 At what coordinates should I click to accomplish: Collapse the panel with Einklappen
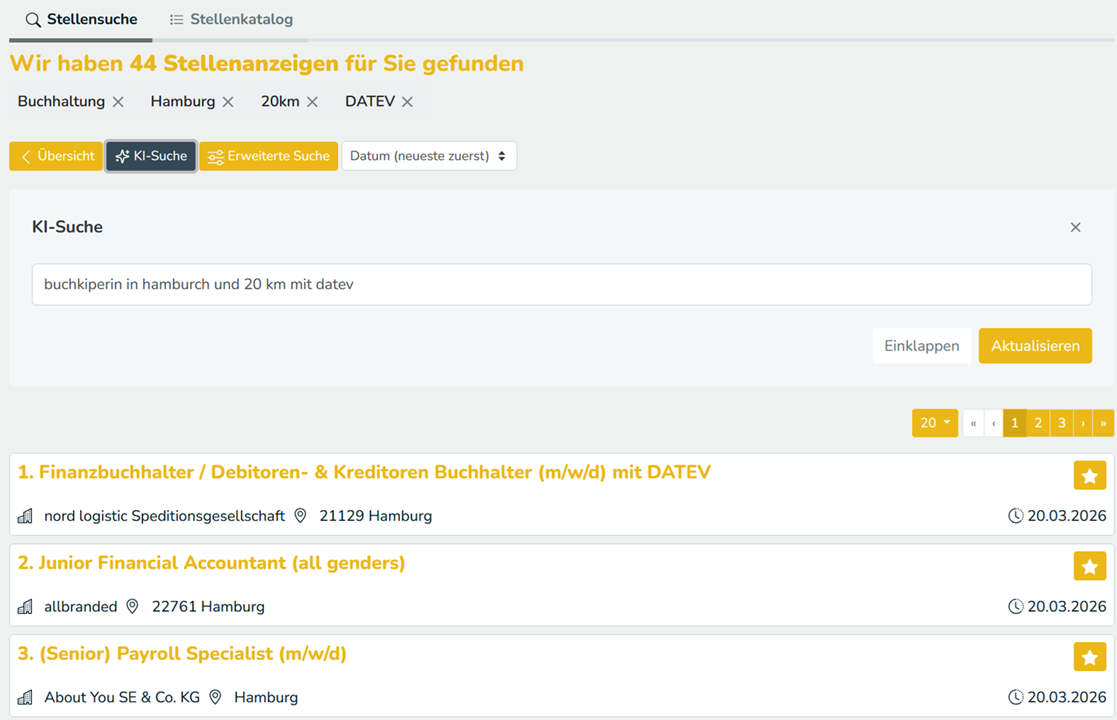(921, 346)
